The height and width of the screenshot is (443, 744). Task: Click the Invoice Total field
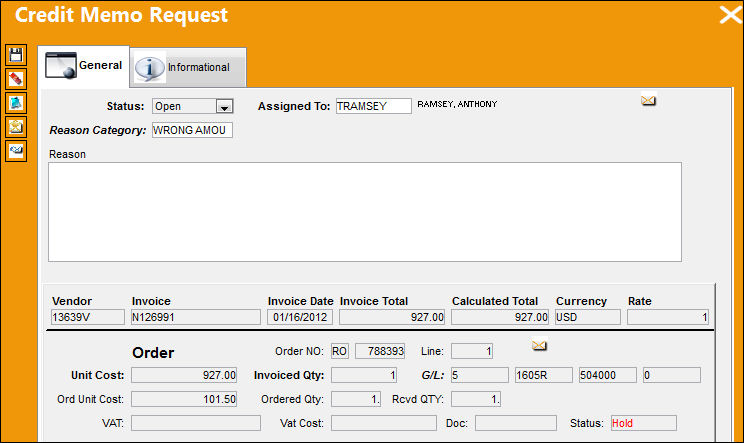point(392,317)
